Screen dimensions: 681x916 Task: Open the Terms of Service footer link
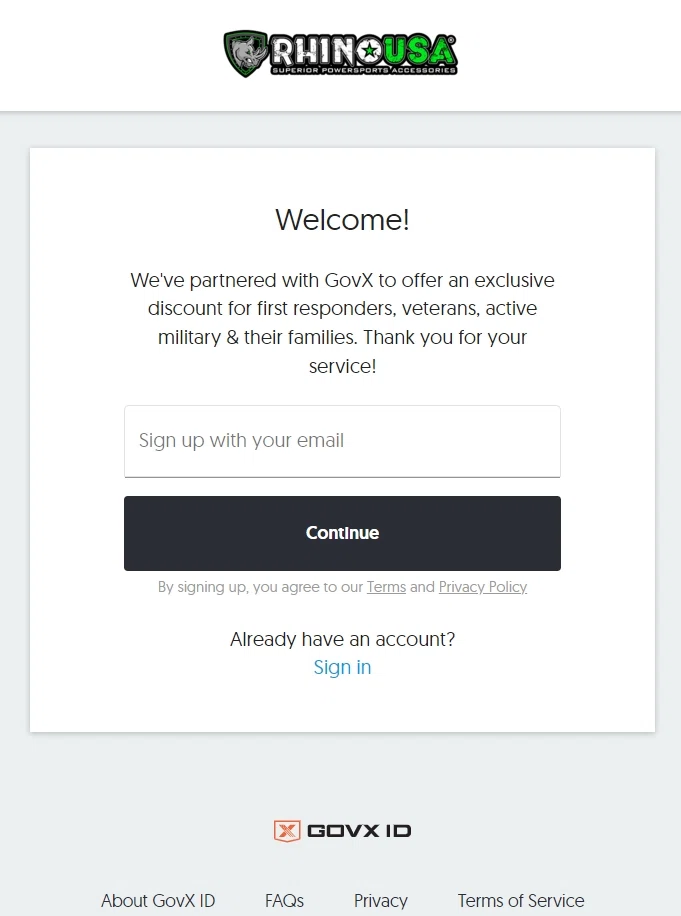pyautogui.click(x=520, y=900)
